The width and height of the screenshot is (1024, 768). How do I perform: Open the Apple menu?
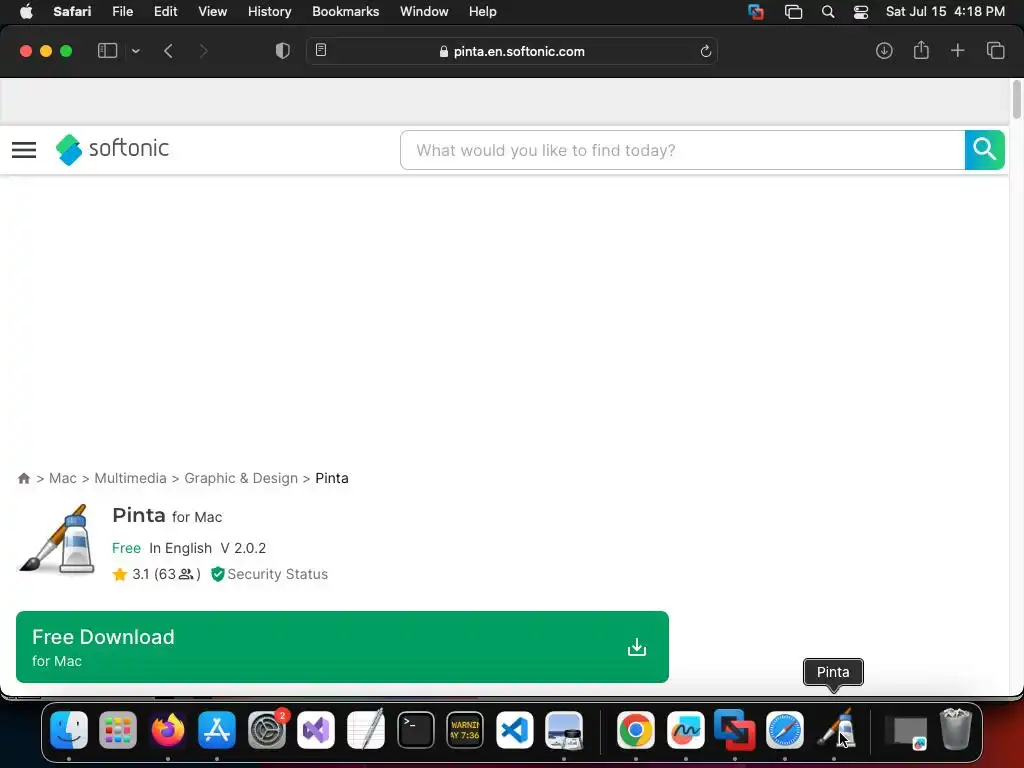[26, 12]
